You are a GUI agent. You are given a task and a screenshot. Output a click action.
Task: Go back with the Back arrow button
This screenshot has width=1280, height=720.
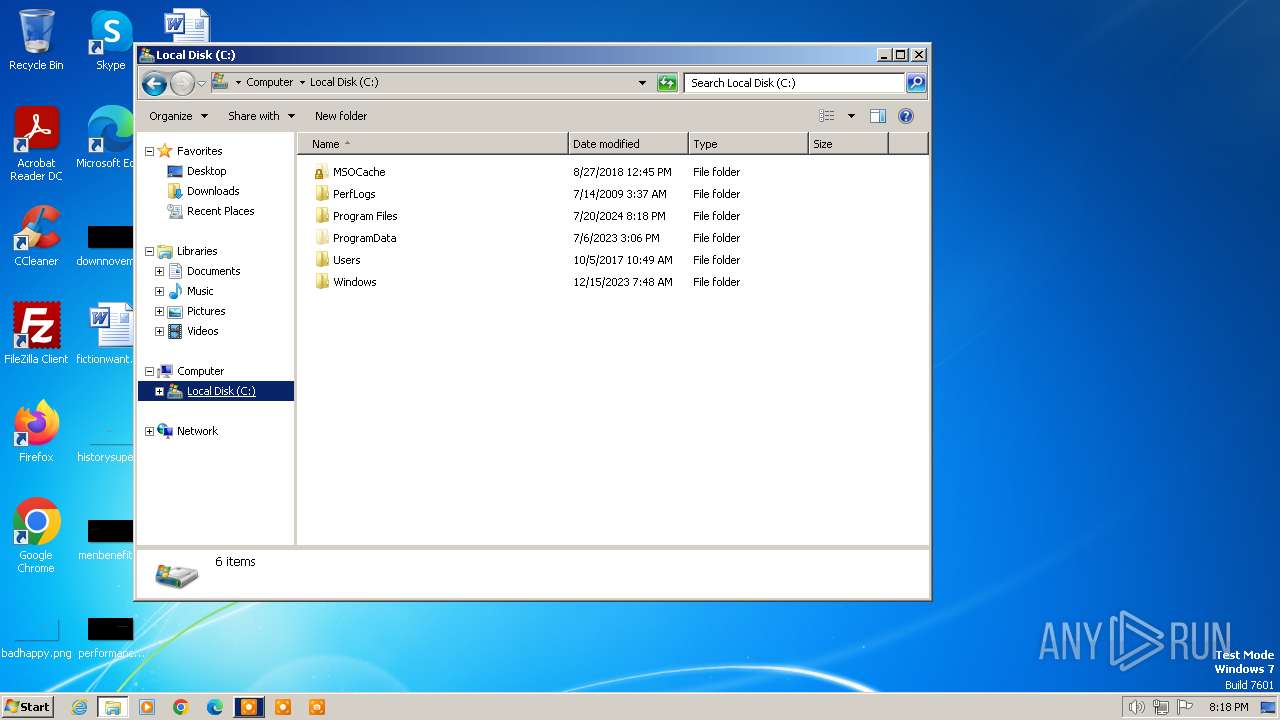click(x=154, y=83)
